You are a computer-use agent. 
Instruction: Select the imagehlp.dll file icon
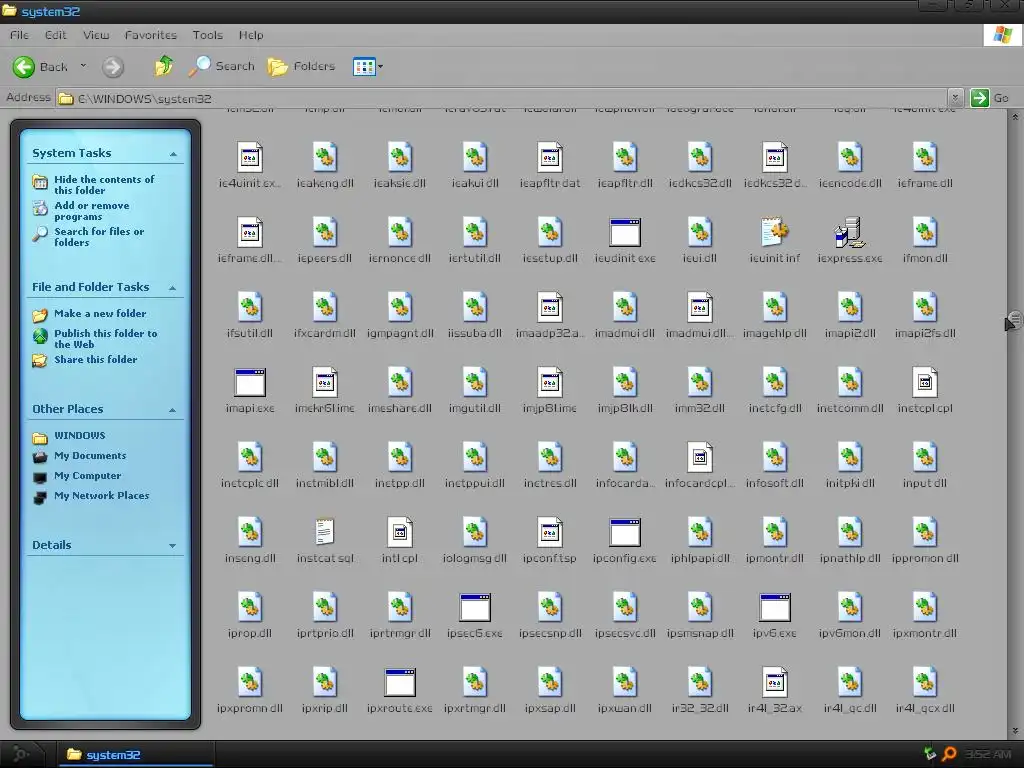[x=775, y=307]
